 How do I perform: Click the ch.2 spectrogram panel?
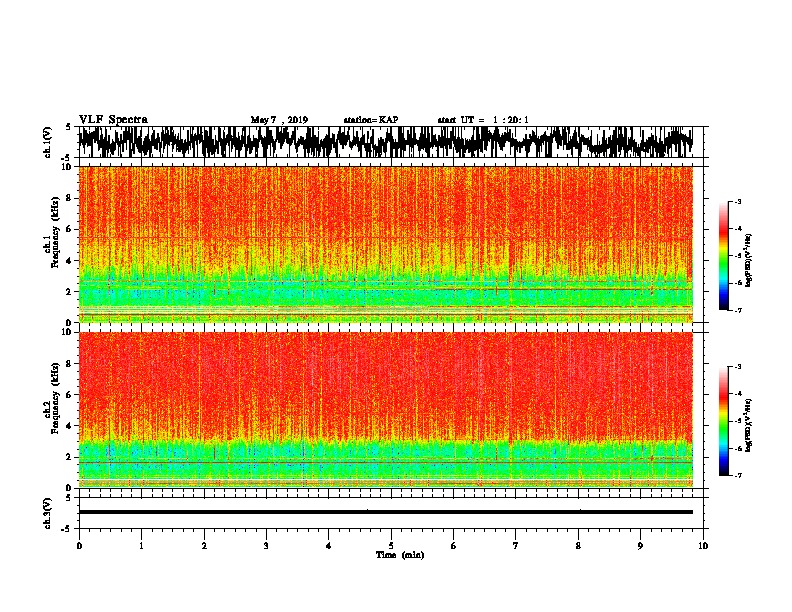click(385, 410)
